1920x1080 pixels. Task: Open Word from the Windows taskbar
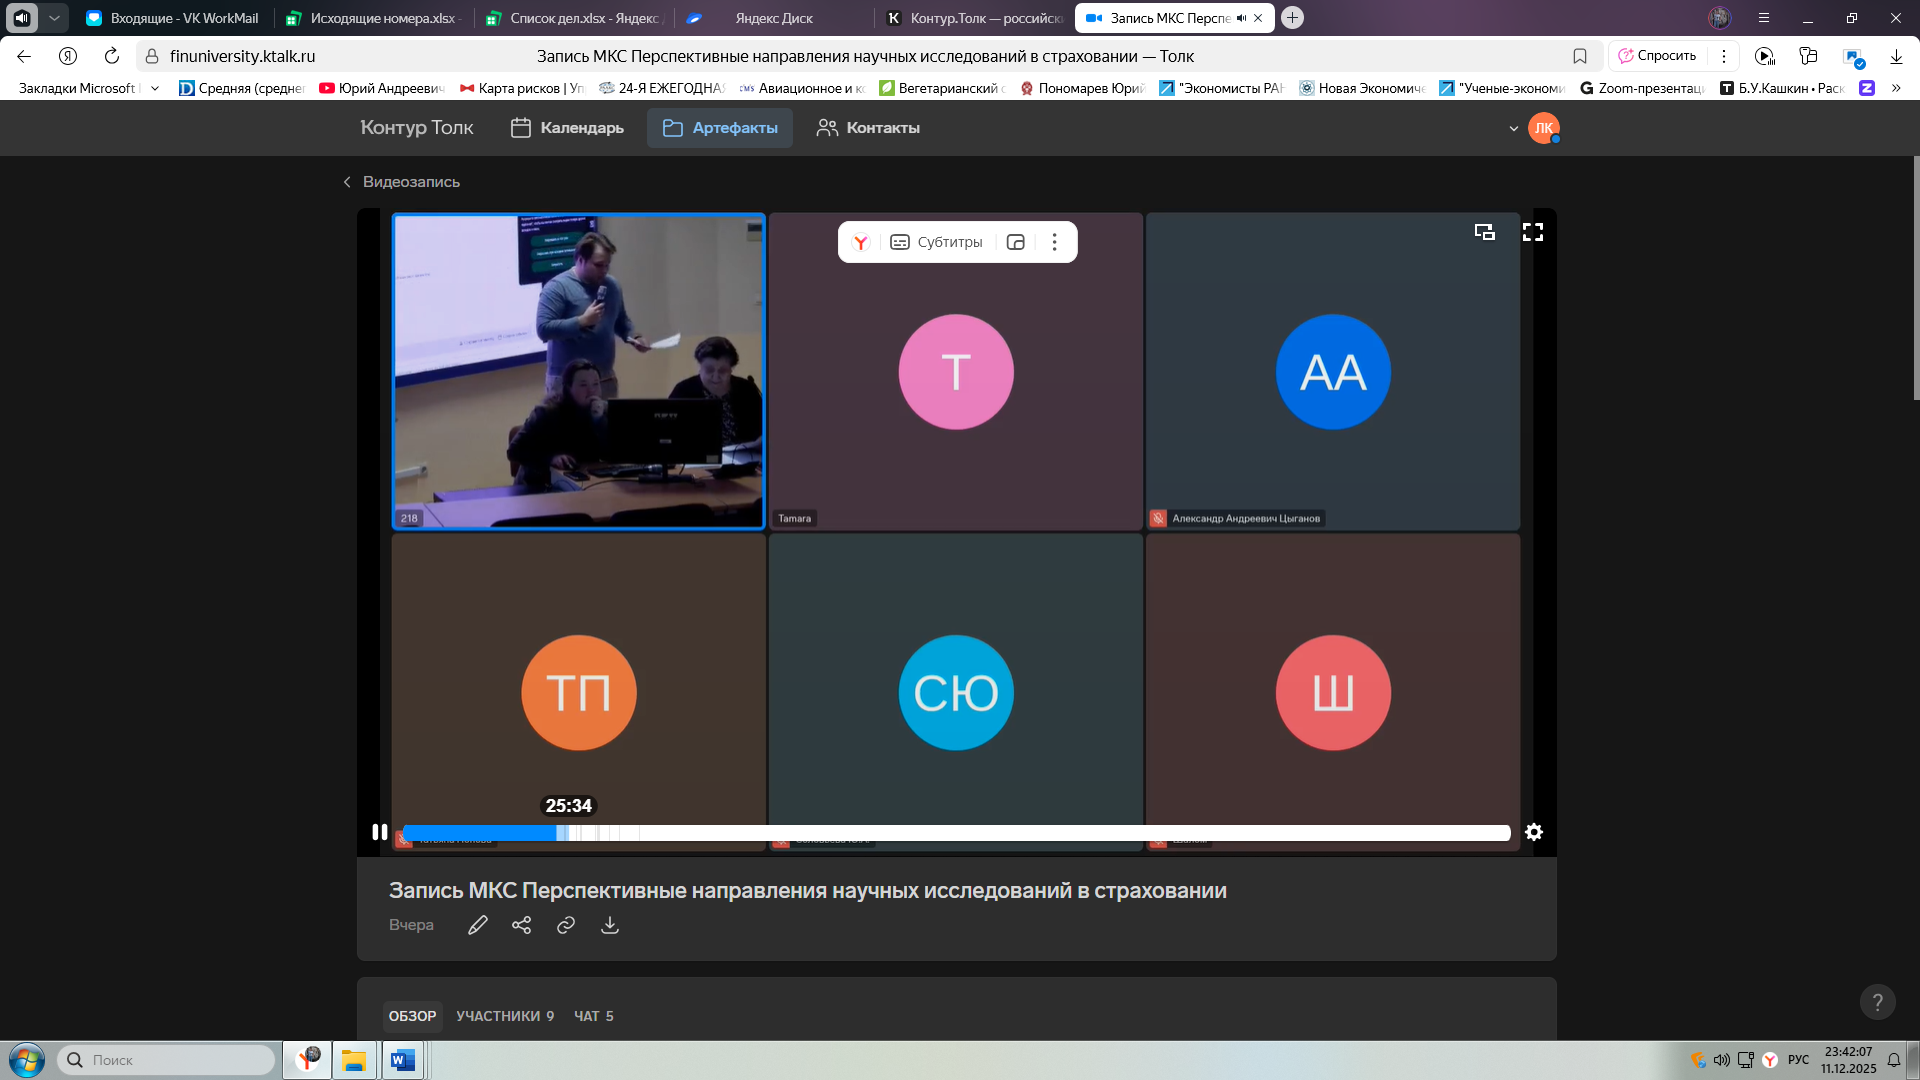(403, 1060)
